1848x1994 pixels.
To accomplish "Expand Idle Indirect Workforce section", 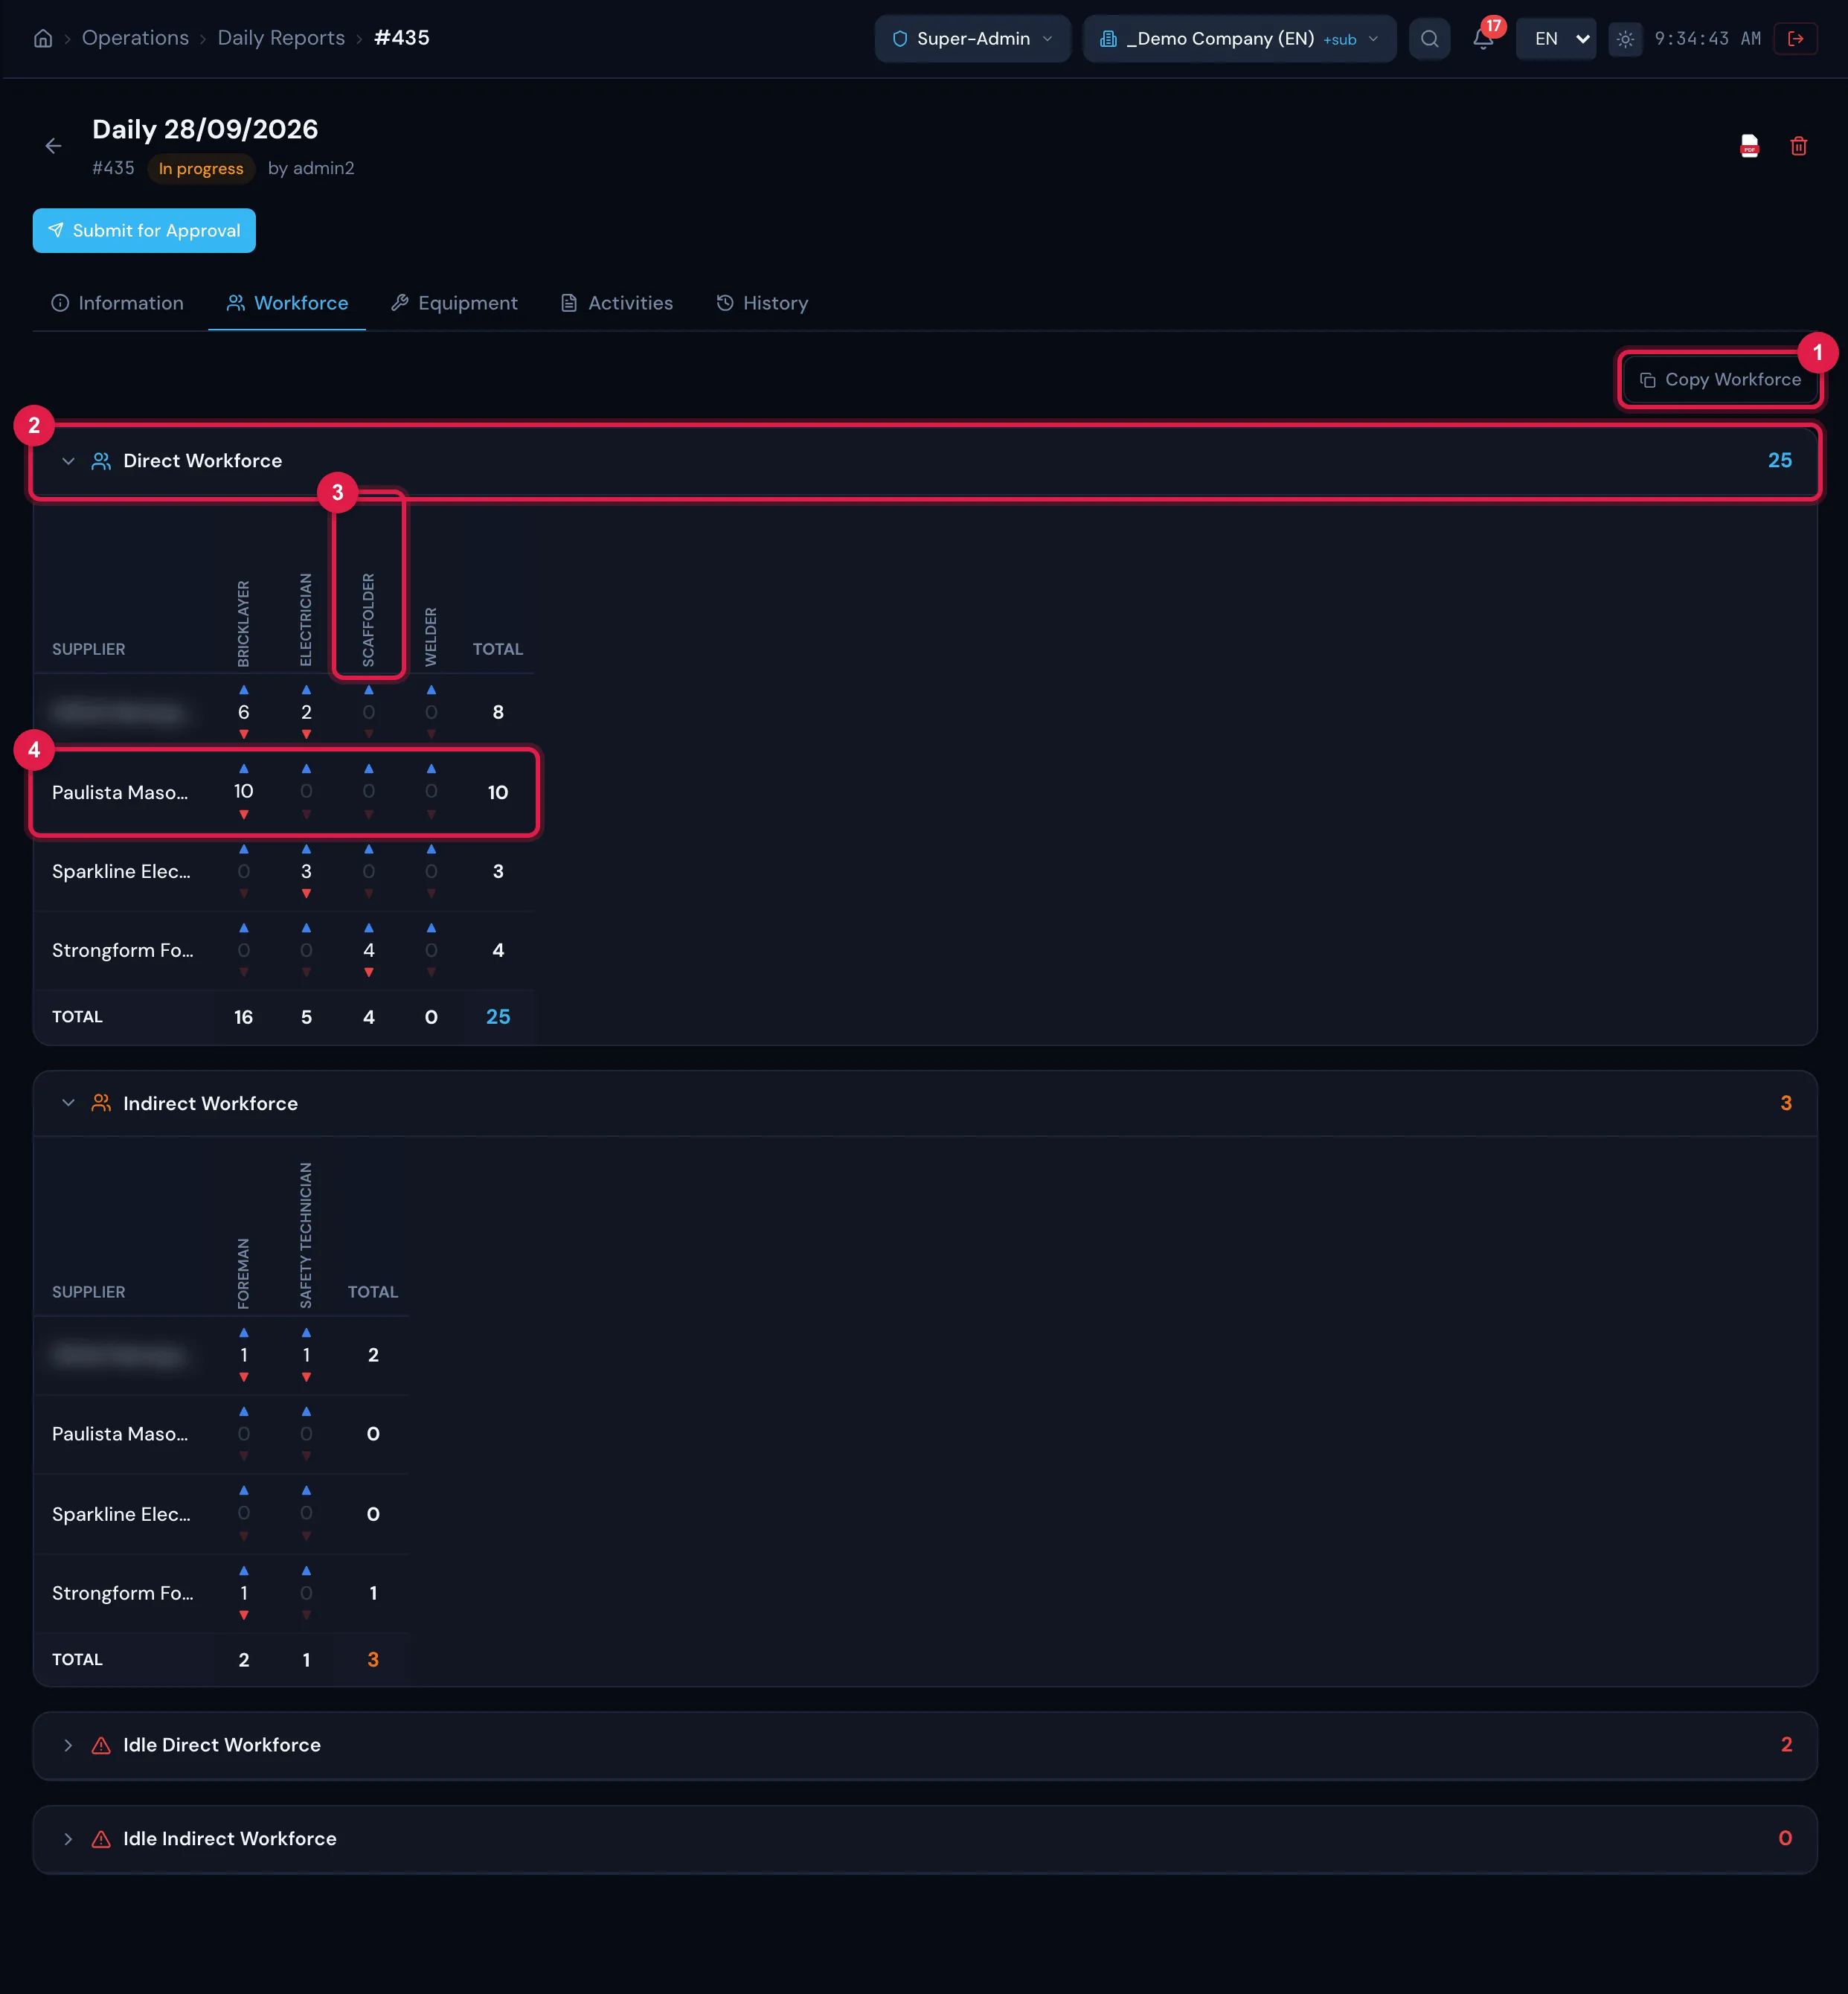I will [924, 1839].
